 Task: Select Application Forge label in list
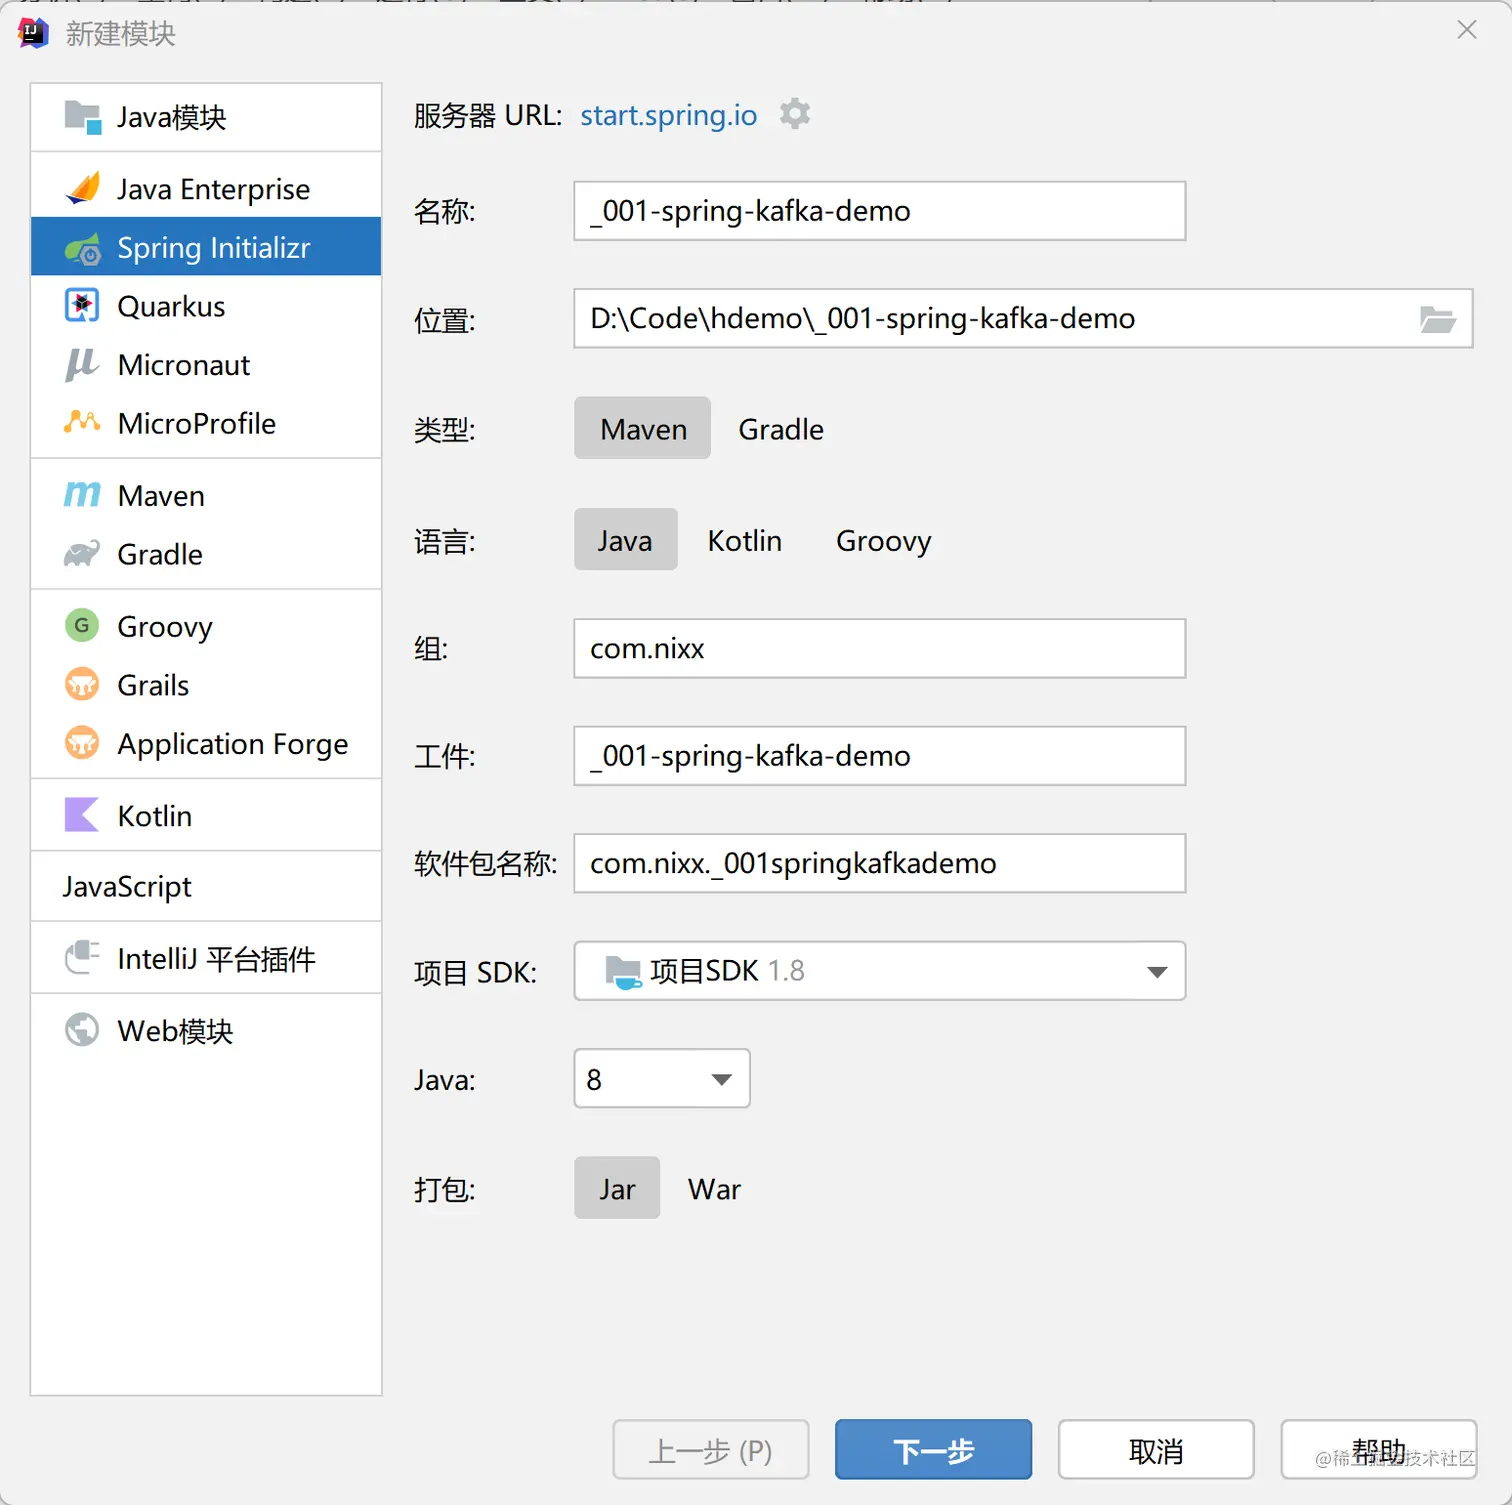[x=233, y=744]
